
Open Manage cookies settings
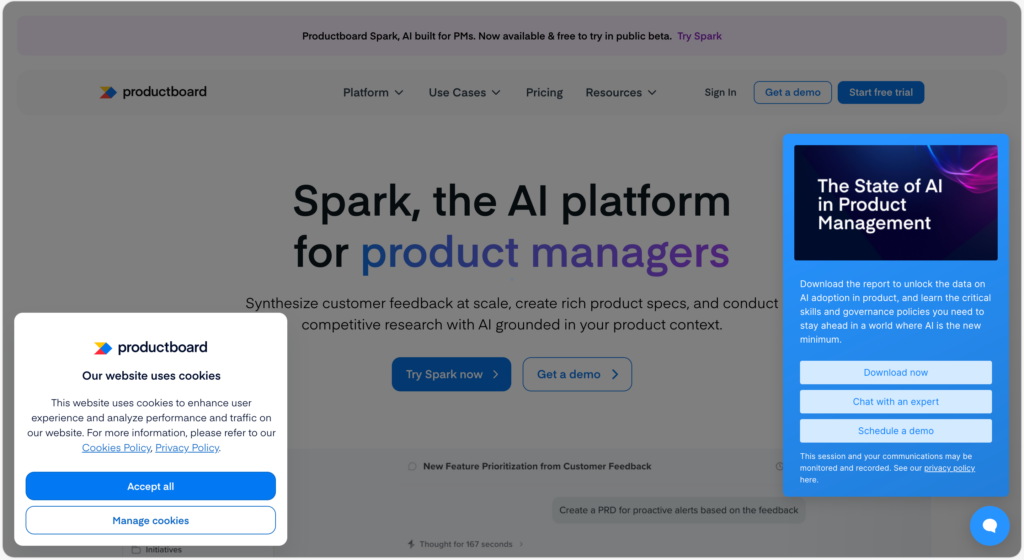point(150,520)
